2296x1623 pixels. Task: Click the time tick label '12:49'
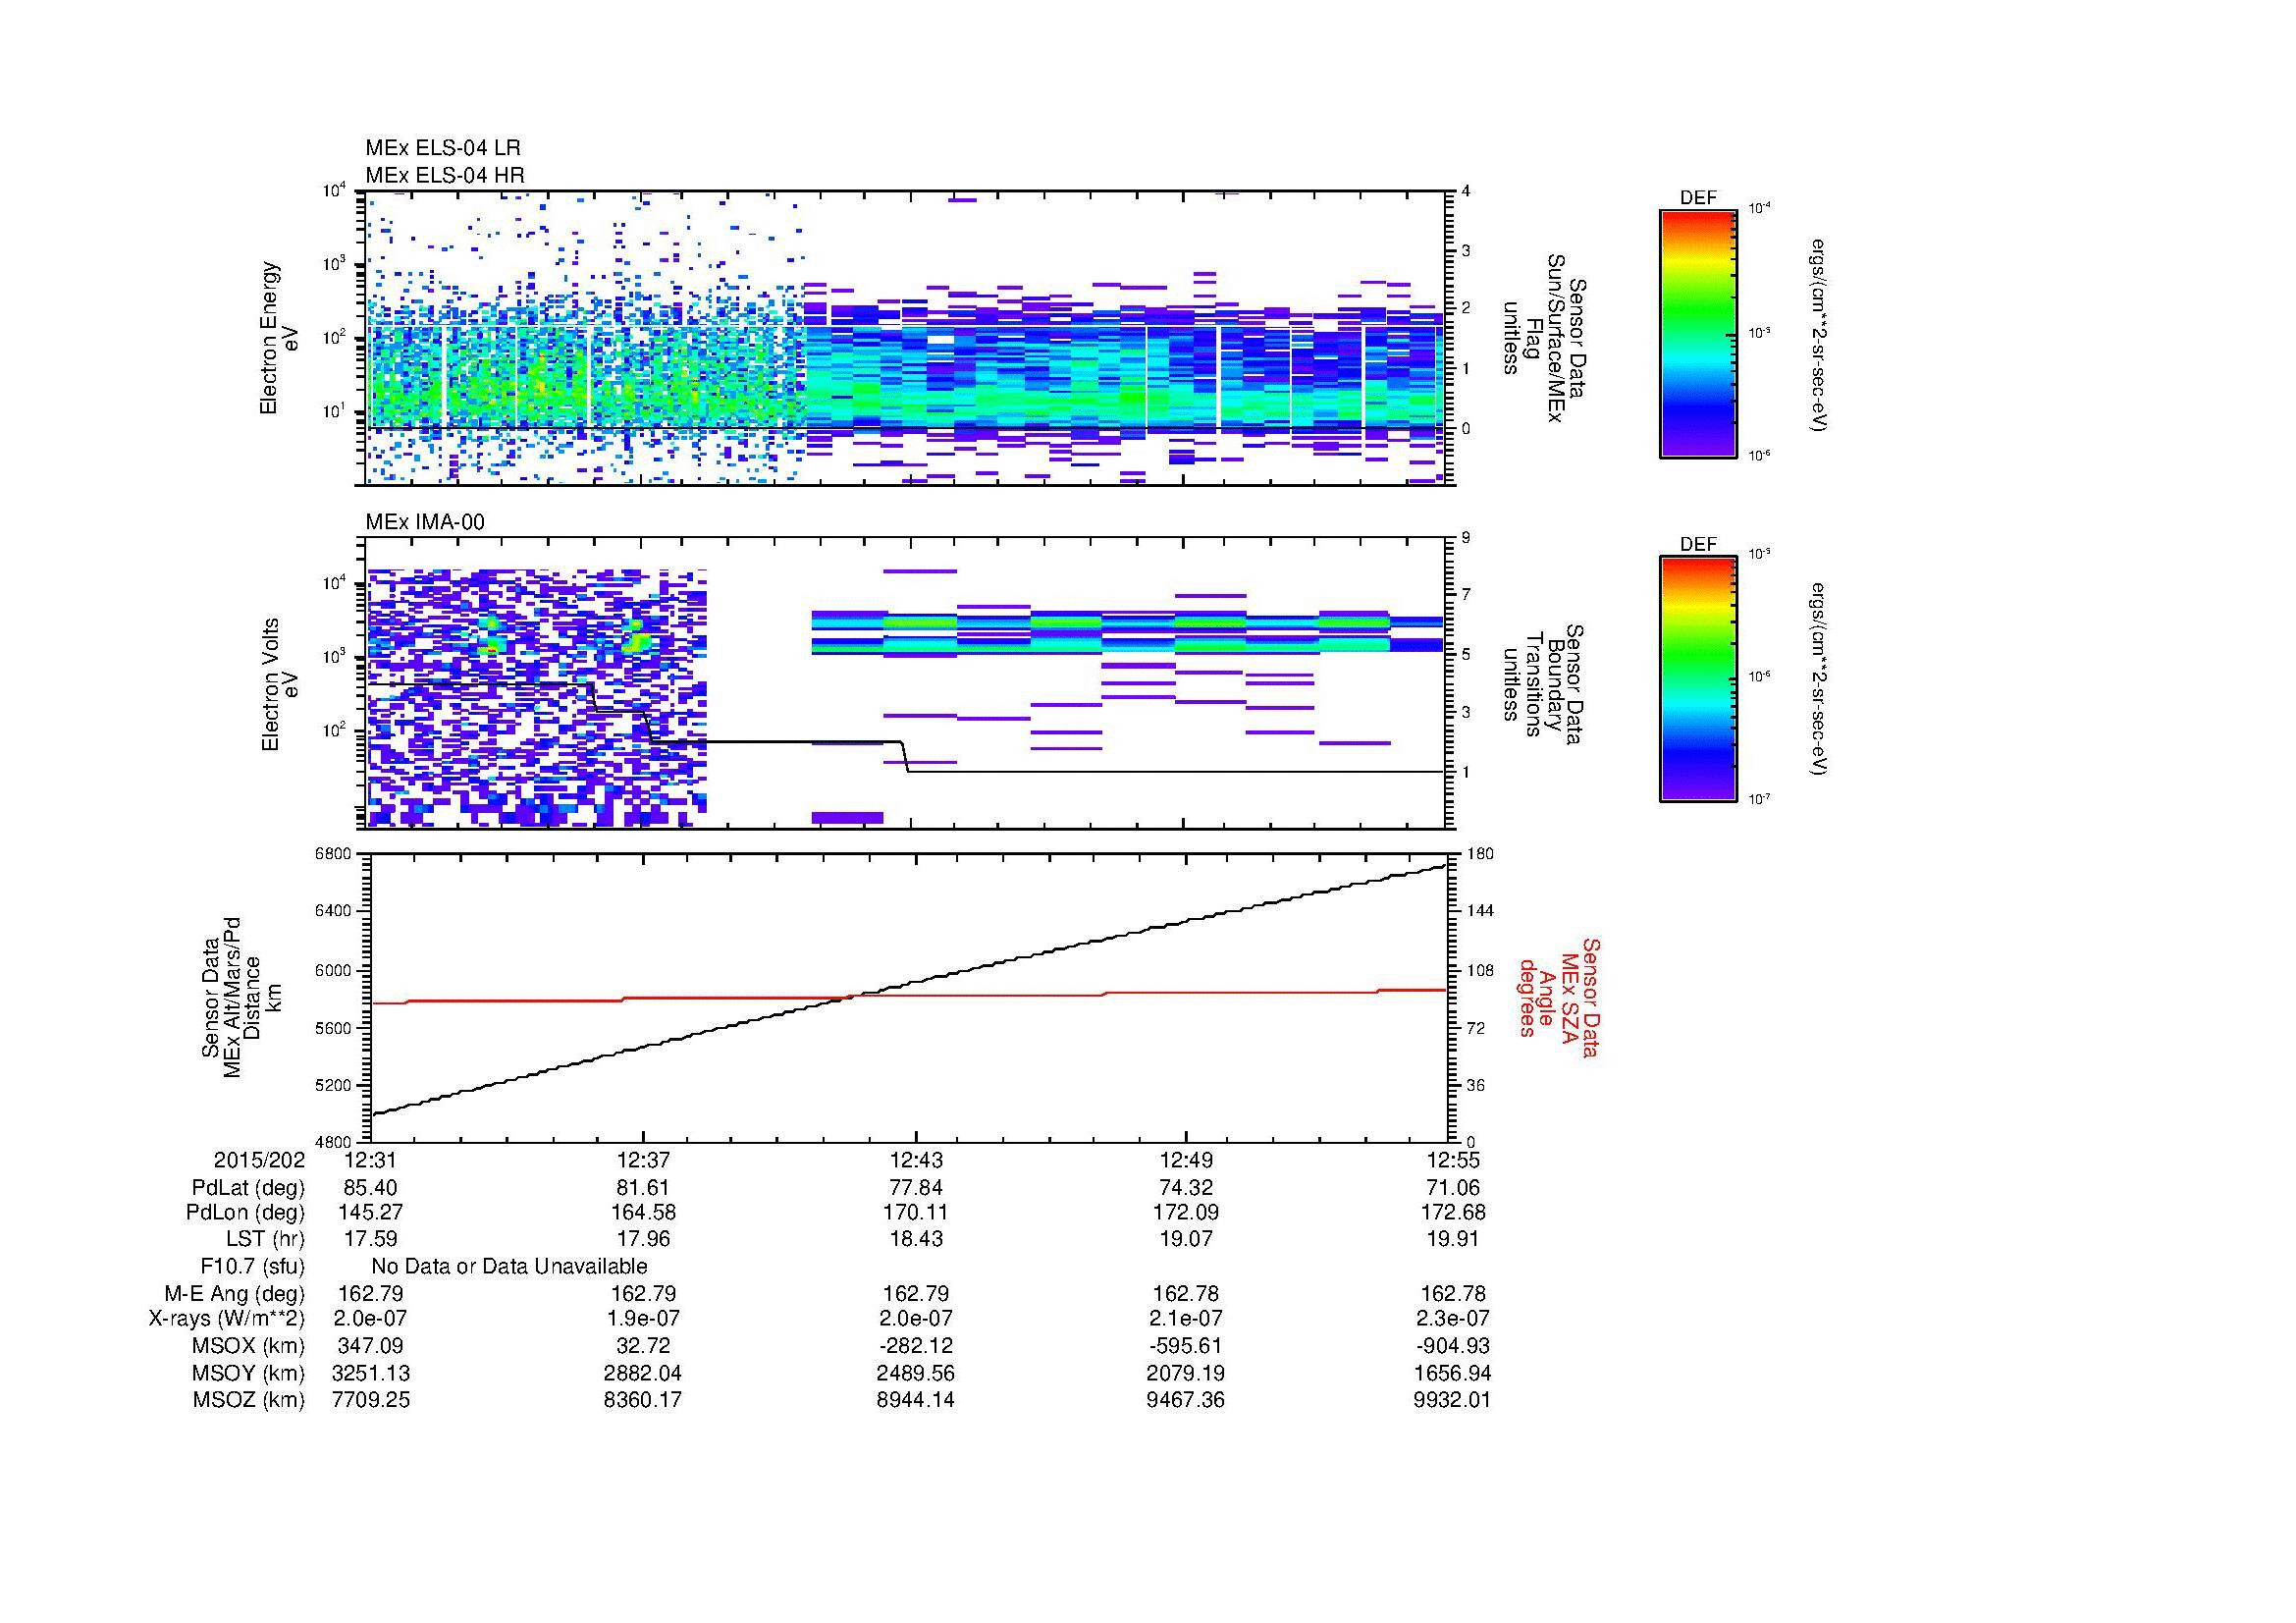(1186, 1161)
